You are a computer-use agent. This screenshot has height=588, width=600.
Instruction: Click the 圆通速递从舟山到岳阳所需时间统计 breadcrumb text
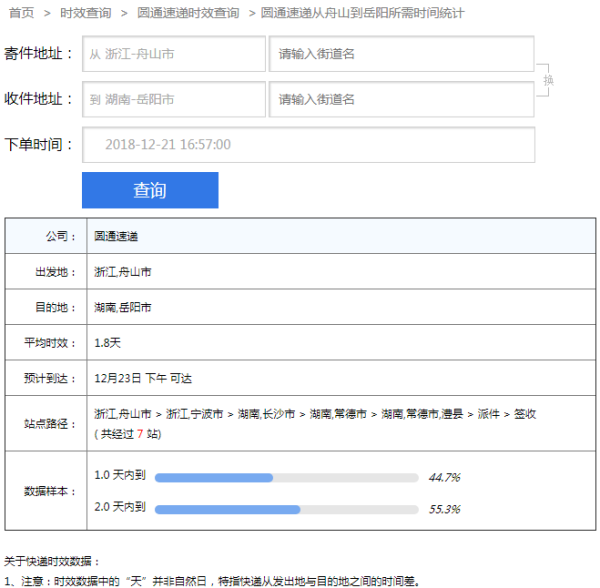362,13
